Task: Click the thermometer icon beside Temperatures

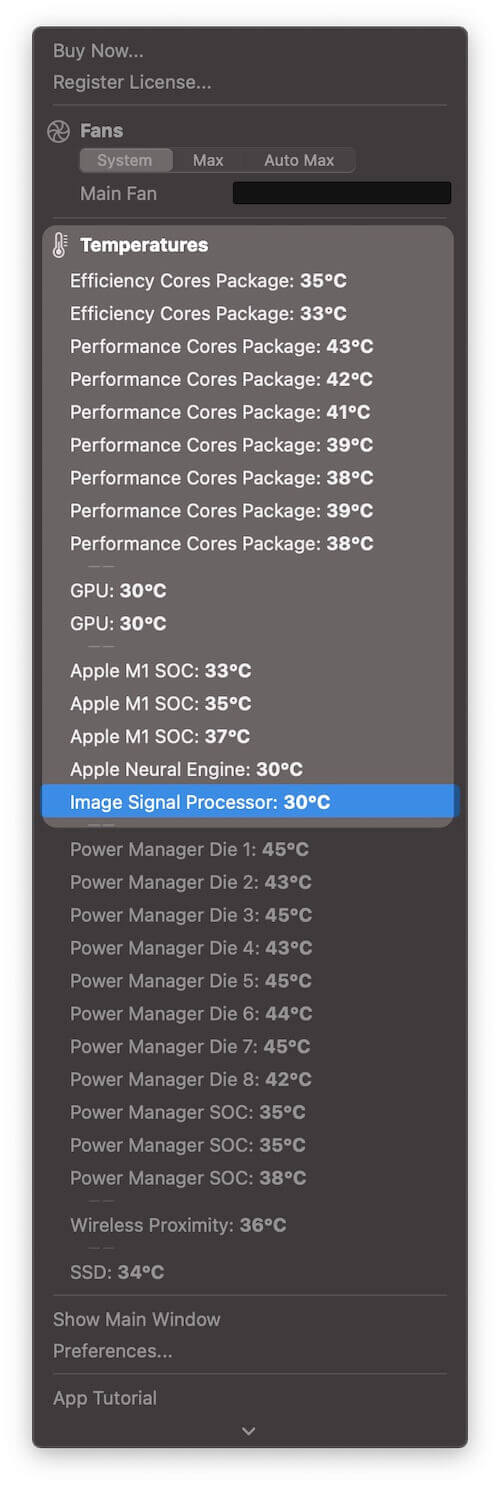Action: 59,245
